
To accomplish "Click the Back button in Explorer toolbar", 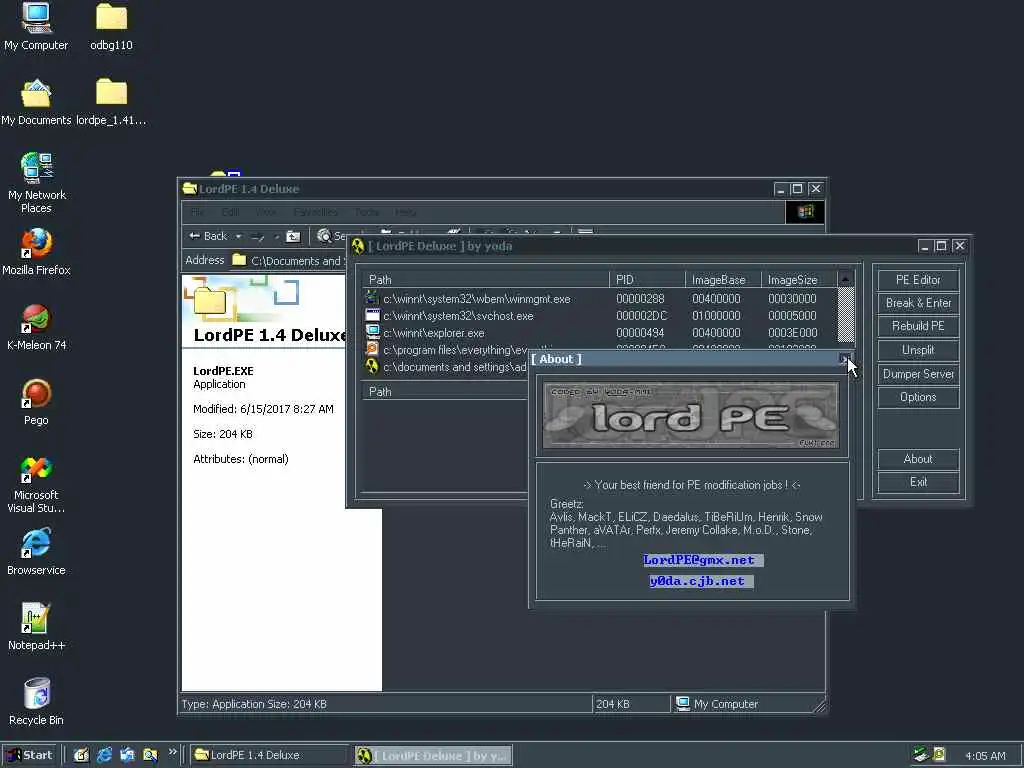I will (208, 236).
